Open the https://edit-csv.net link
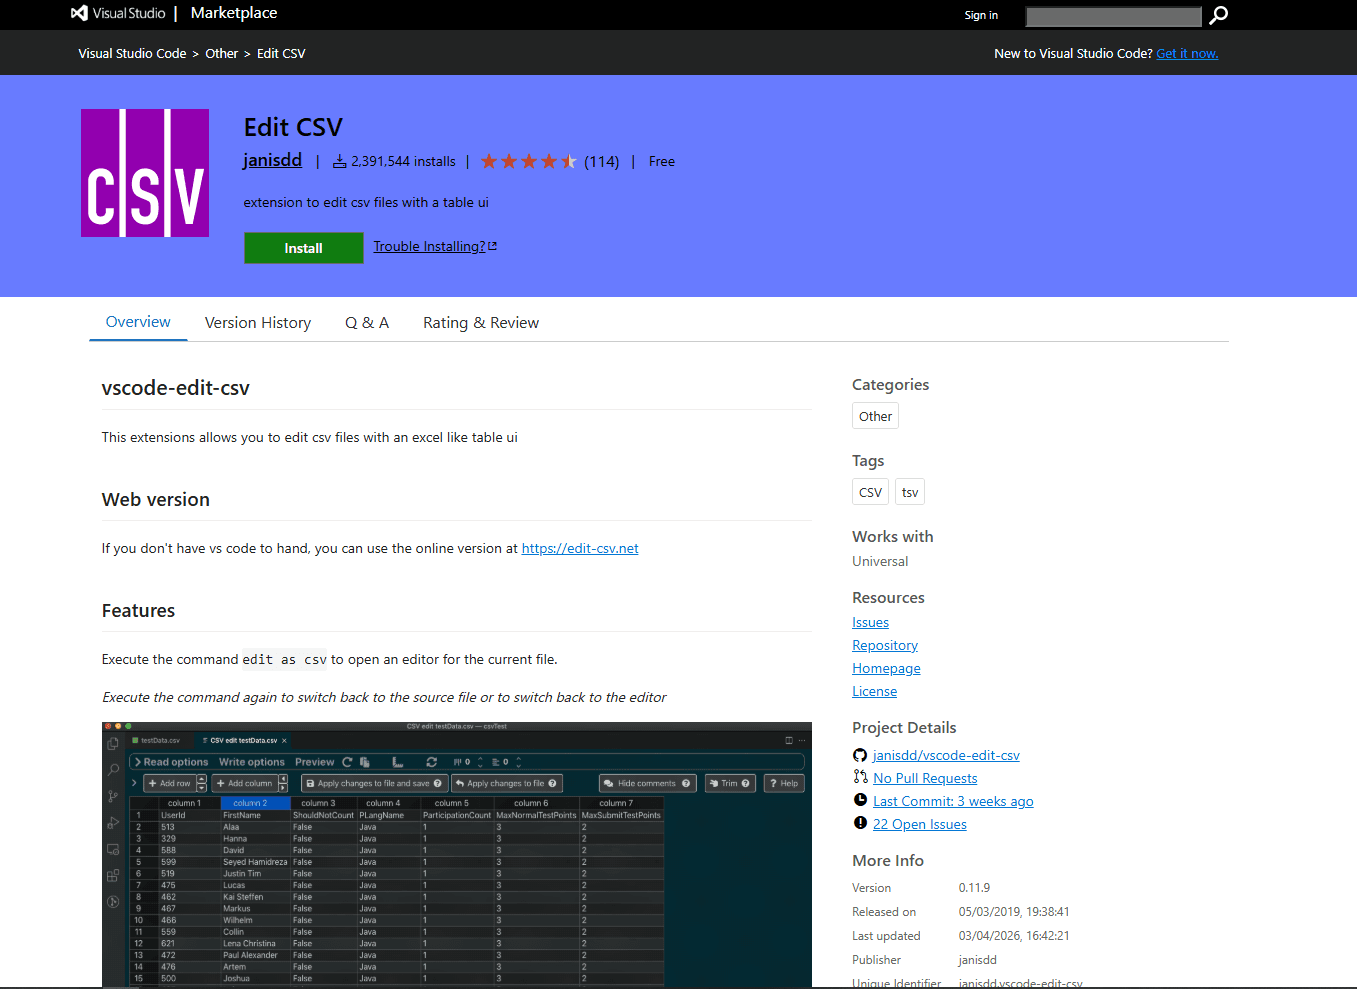 click(x=580, y=548)
